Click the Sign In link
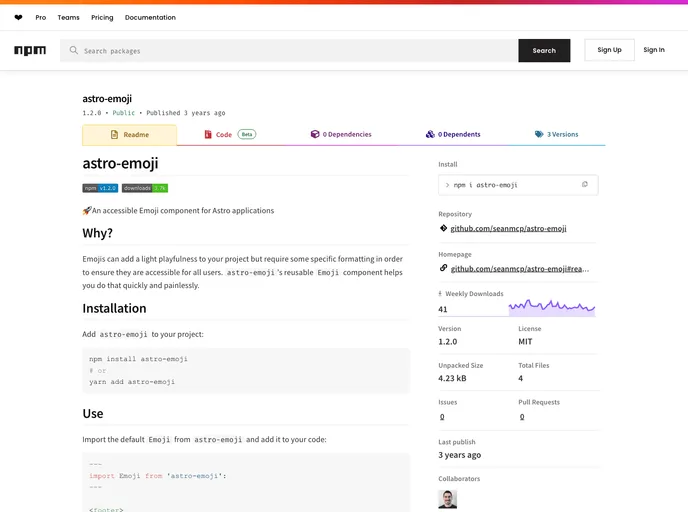688x512 pixels. point(654,50)
